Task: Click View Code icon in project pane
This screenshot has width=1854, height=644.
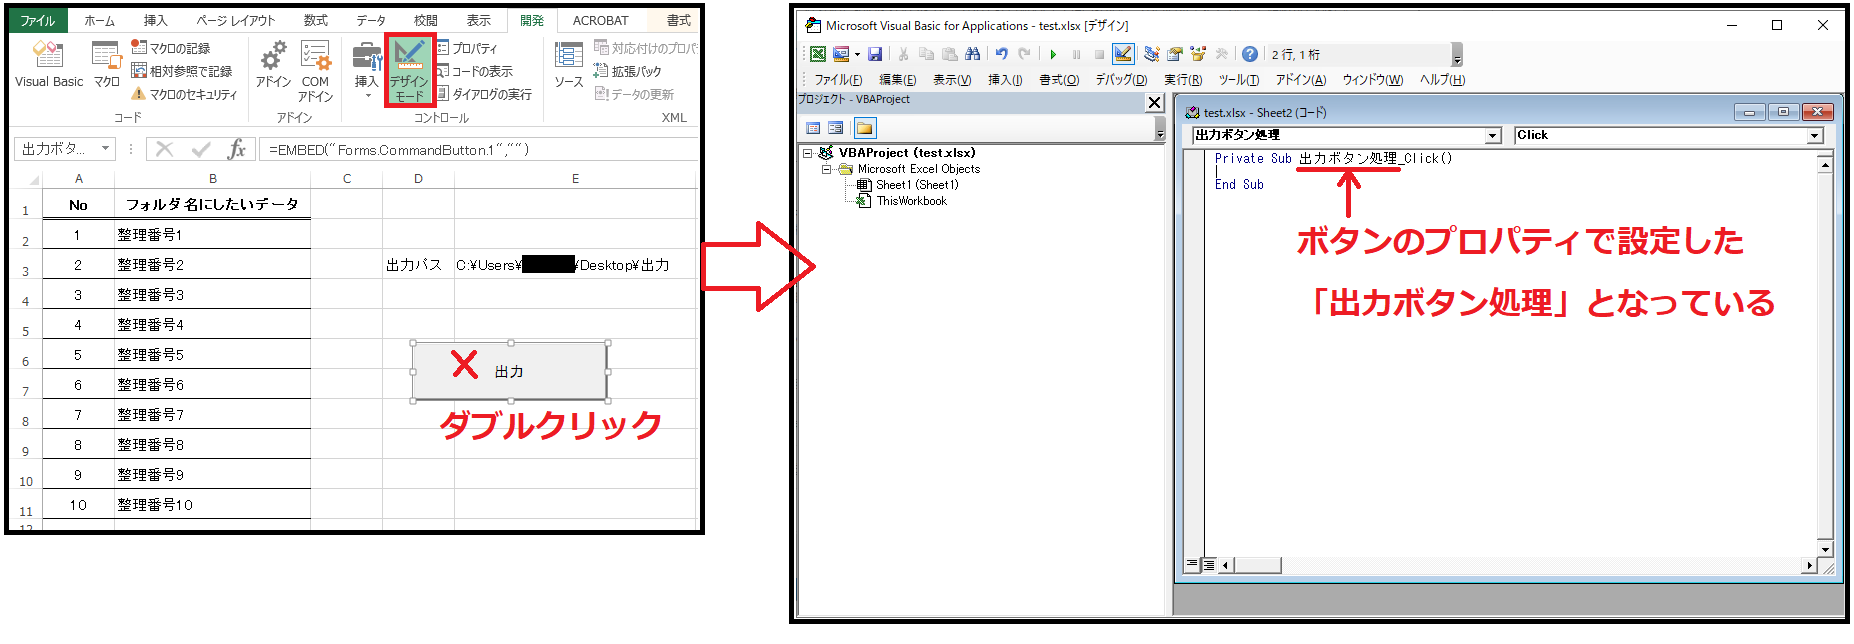Action: click(813, 128)
